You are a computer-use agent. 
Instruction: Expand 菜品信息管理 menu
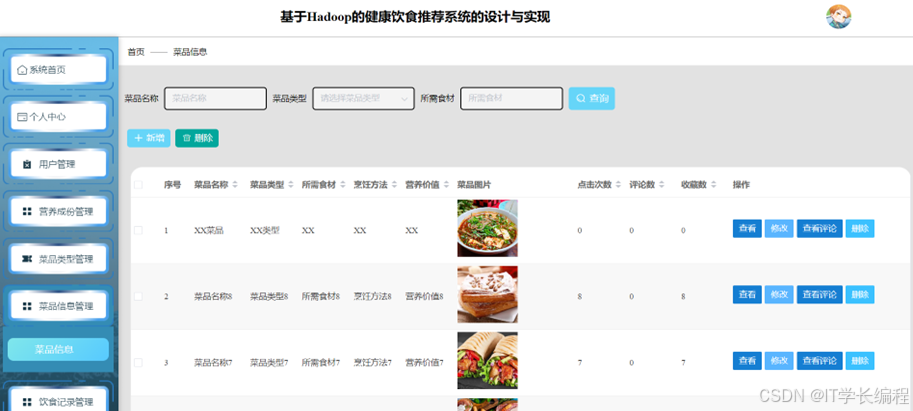click(58, 306)
